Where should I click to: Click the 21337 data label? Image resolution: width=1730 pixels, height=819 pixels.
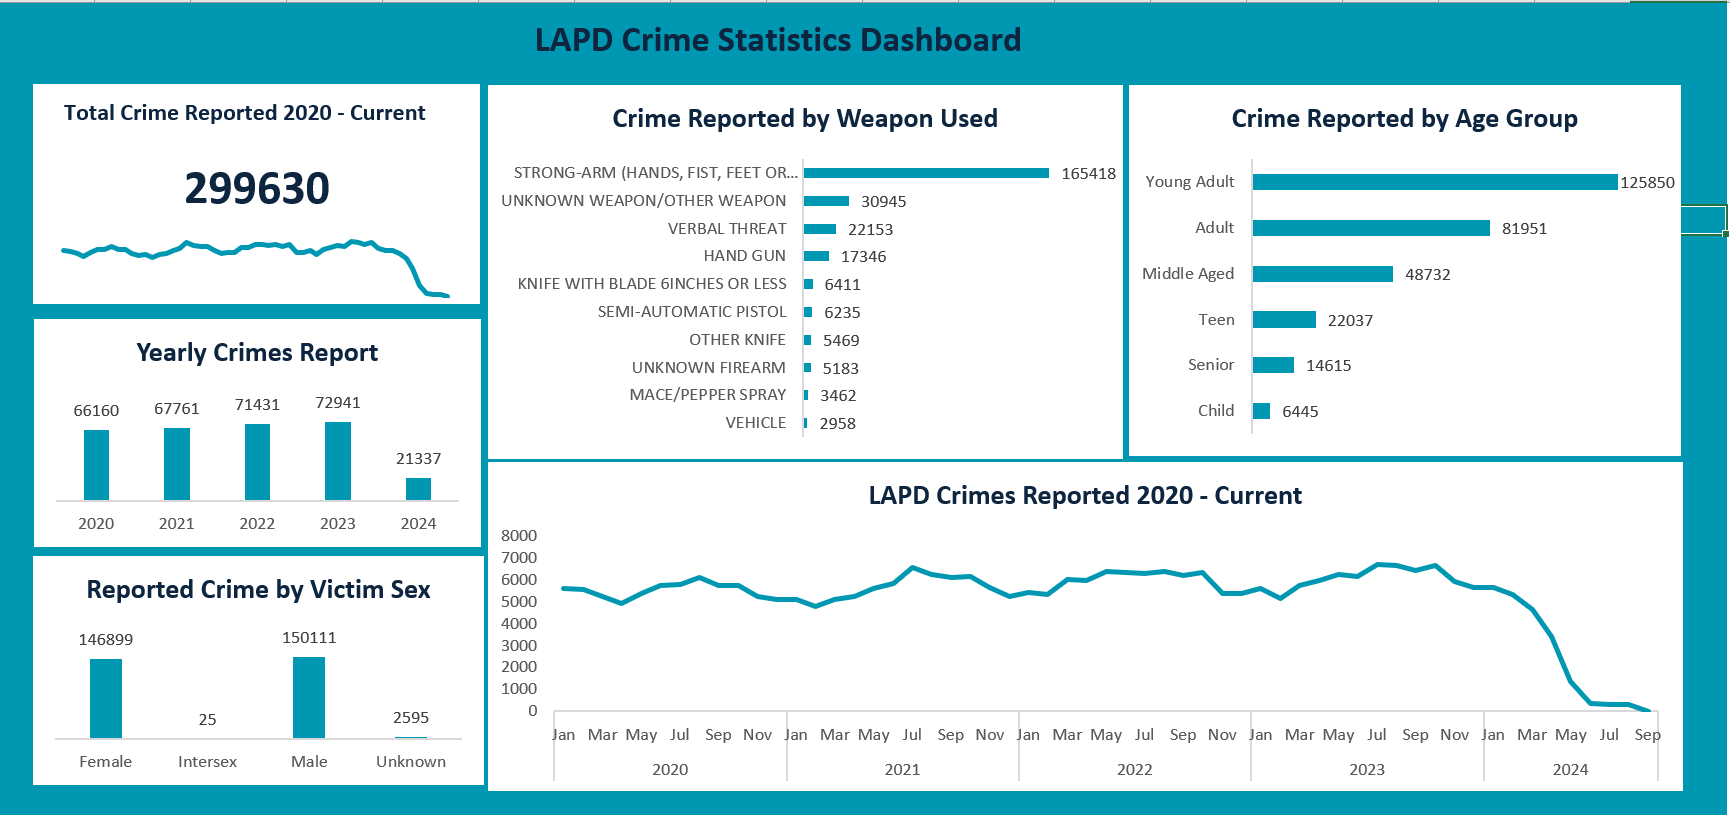418,459
